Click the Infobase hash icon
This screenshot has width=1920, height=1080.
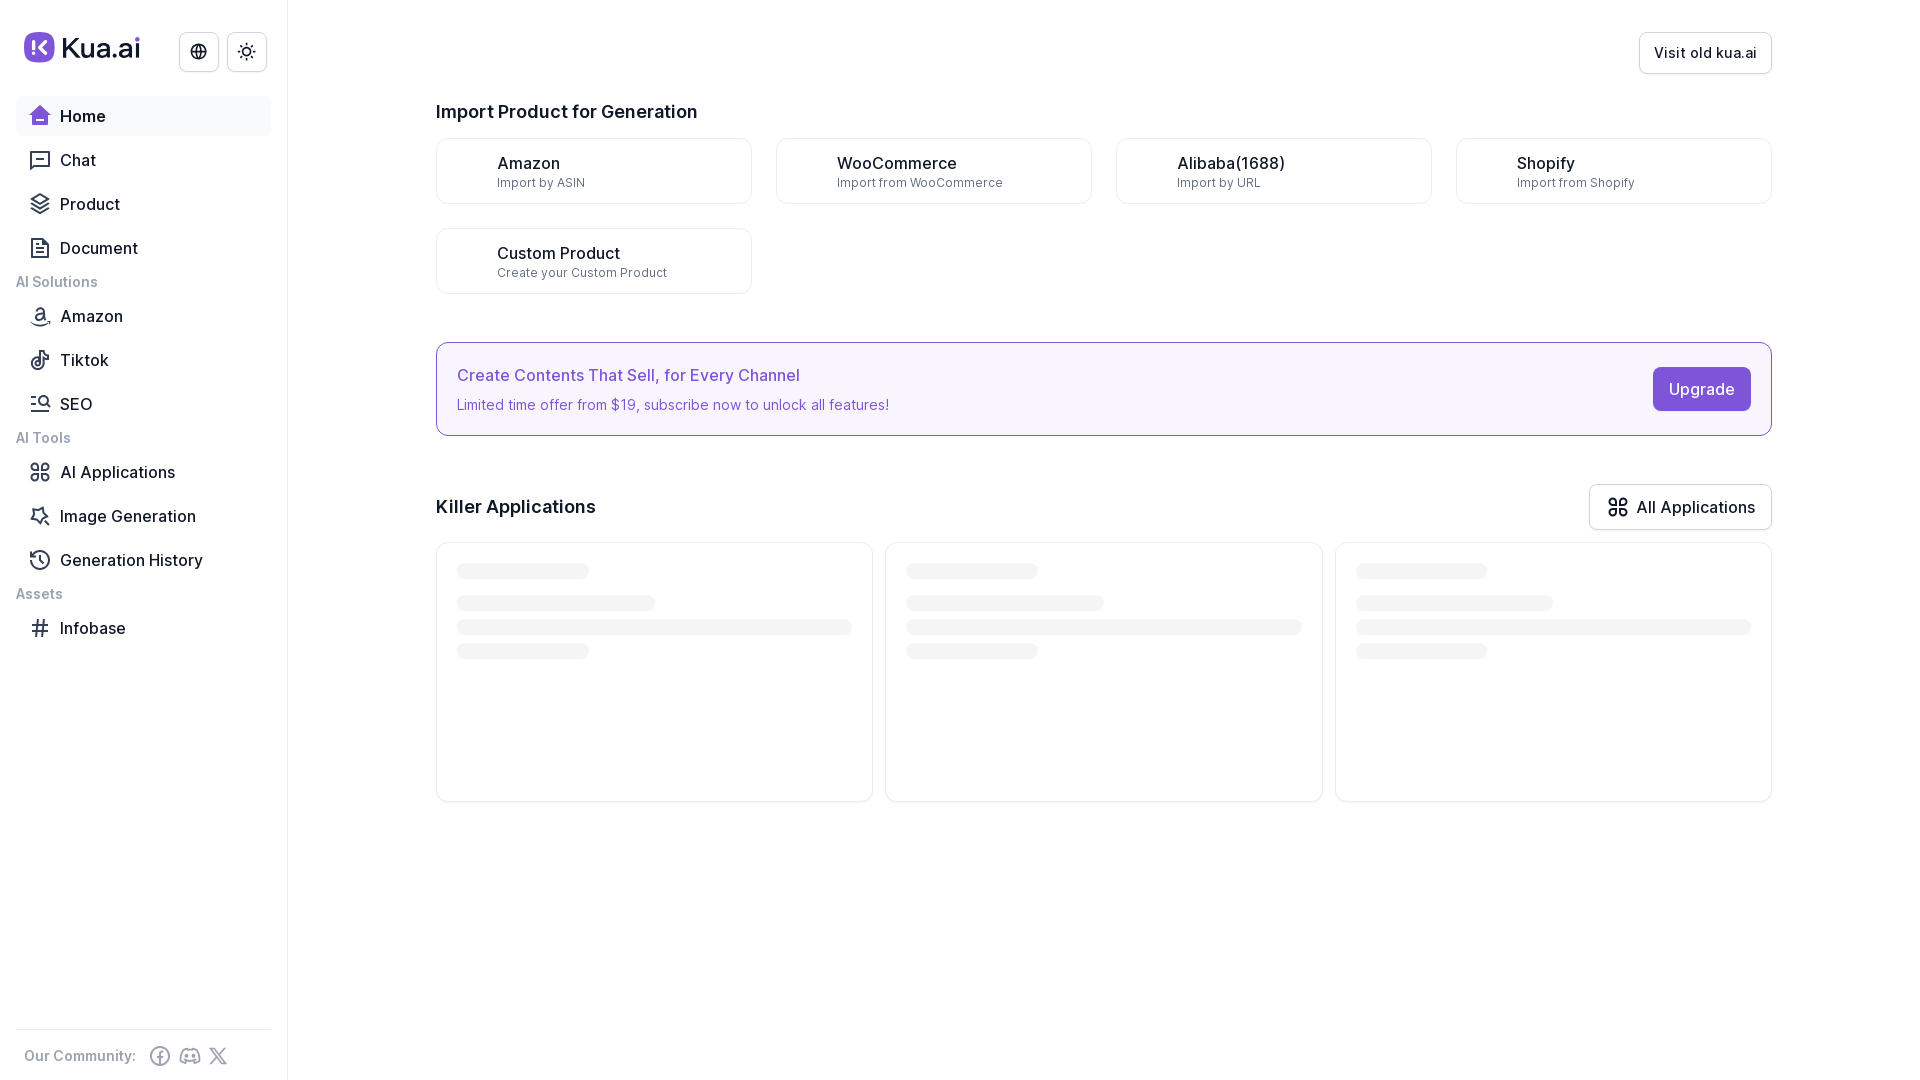(40, 628)
